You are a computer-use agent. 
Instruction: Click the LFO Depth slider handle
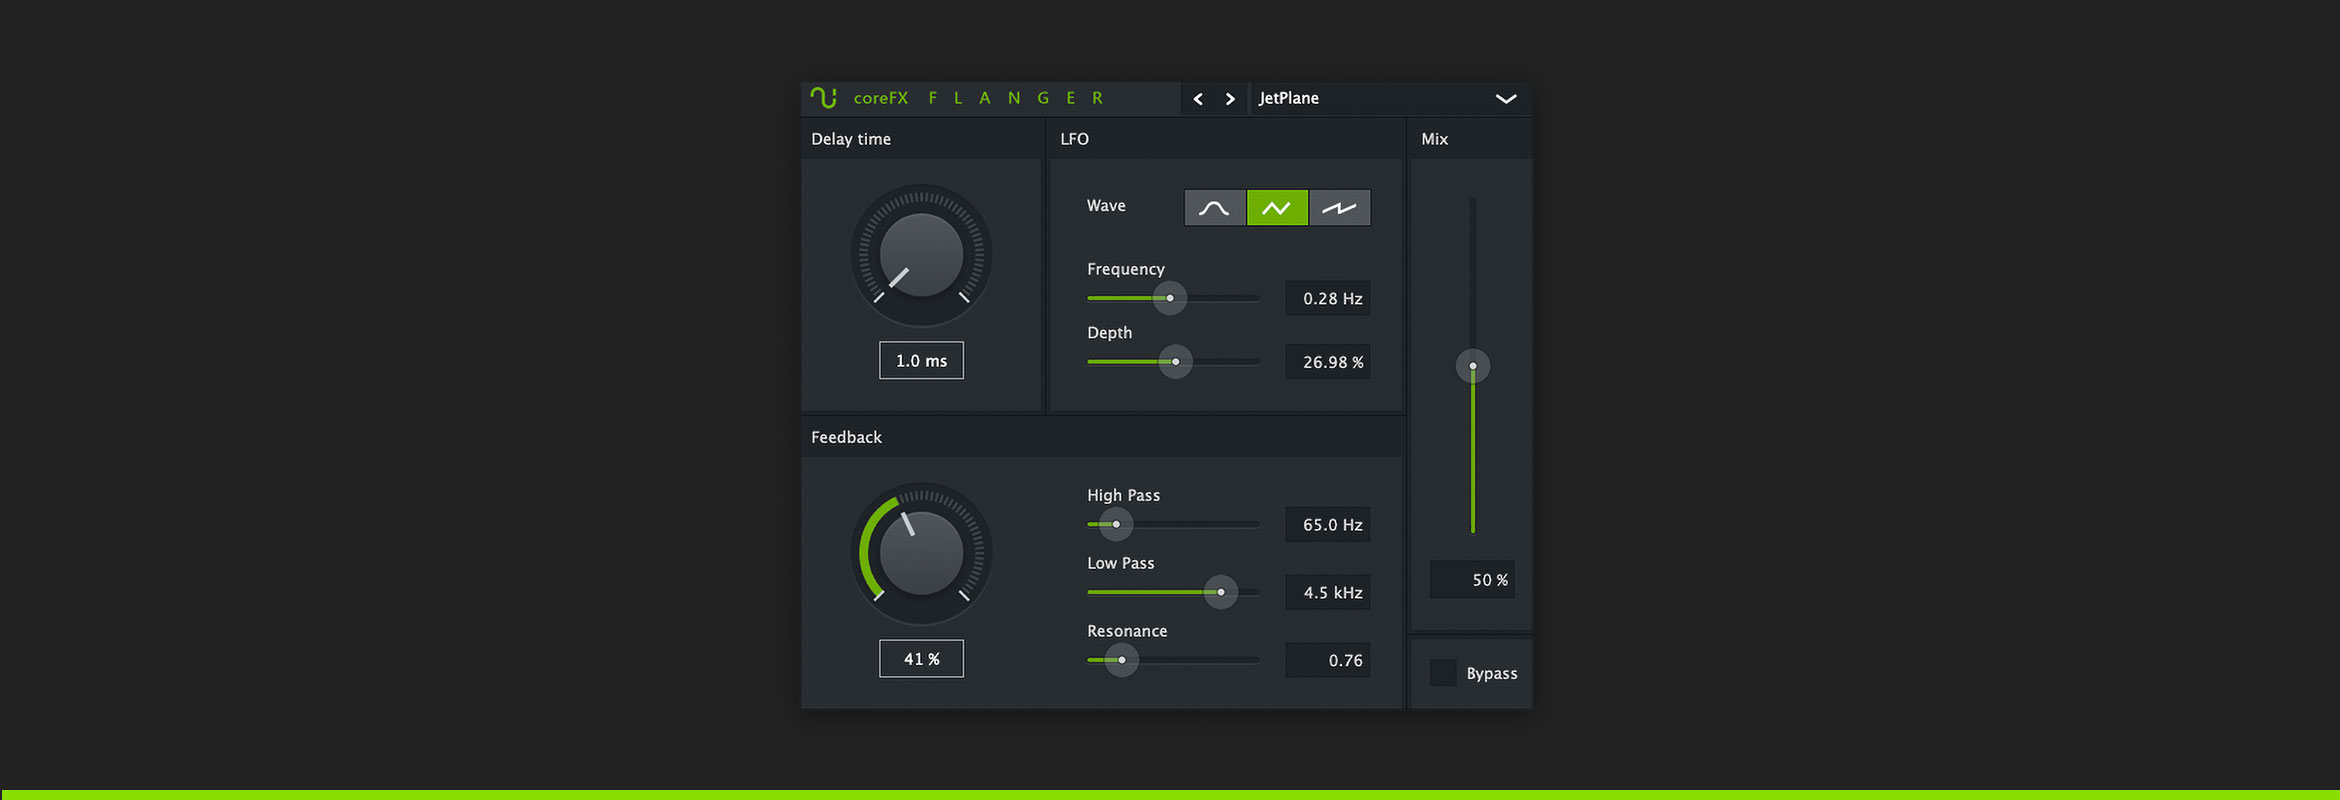click(1175, 361)
